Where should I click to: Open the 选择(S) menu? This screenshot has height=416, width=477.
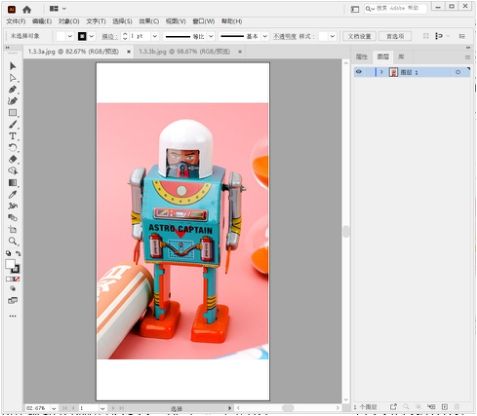tap(122, 21)
